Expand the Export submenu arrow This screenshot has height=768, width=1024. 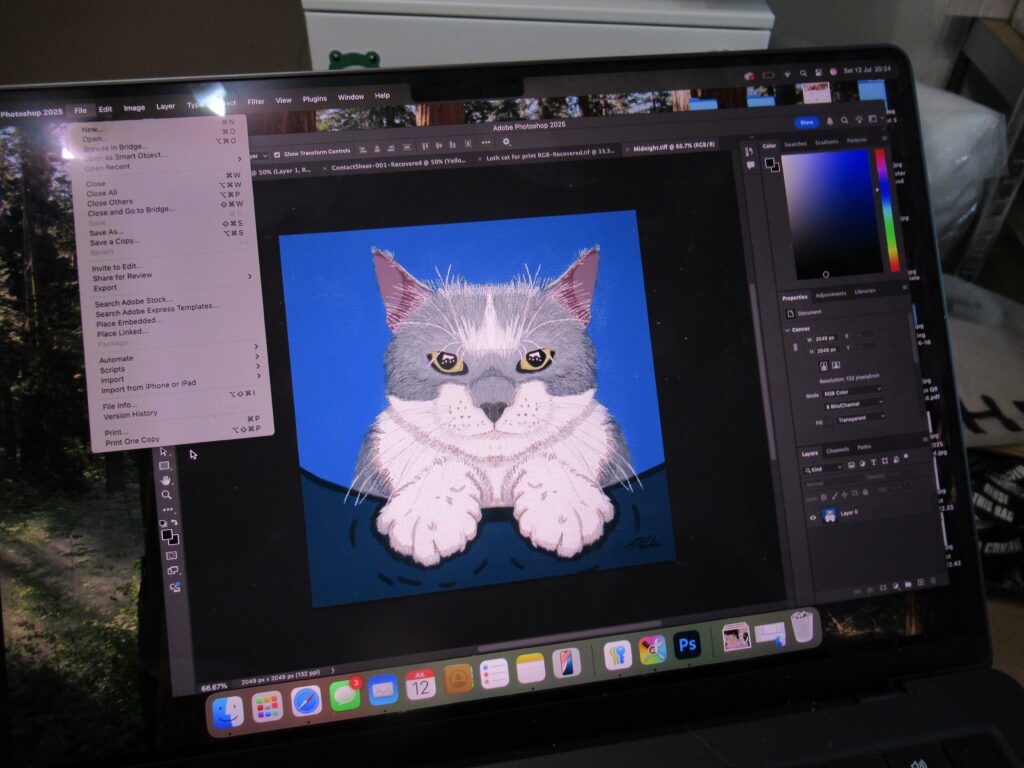click(249, 277)
